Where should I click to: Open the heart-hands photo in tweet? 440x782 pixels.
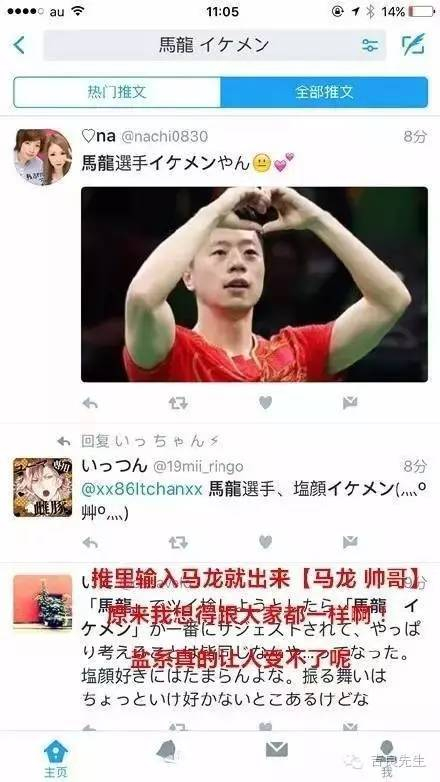(x=254, y=284)
